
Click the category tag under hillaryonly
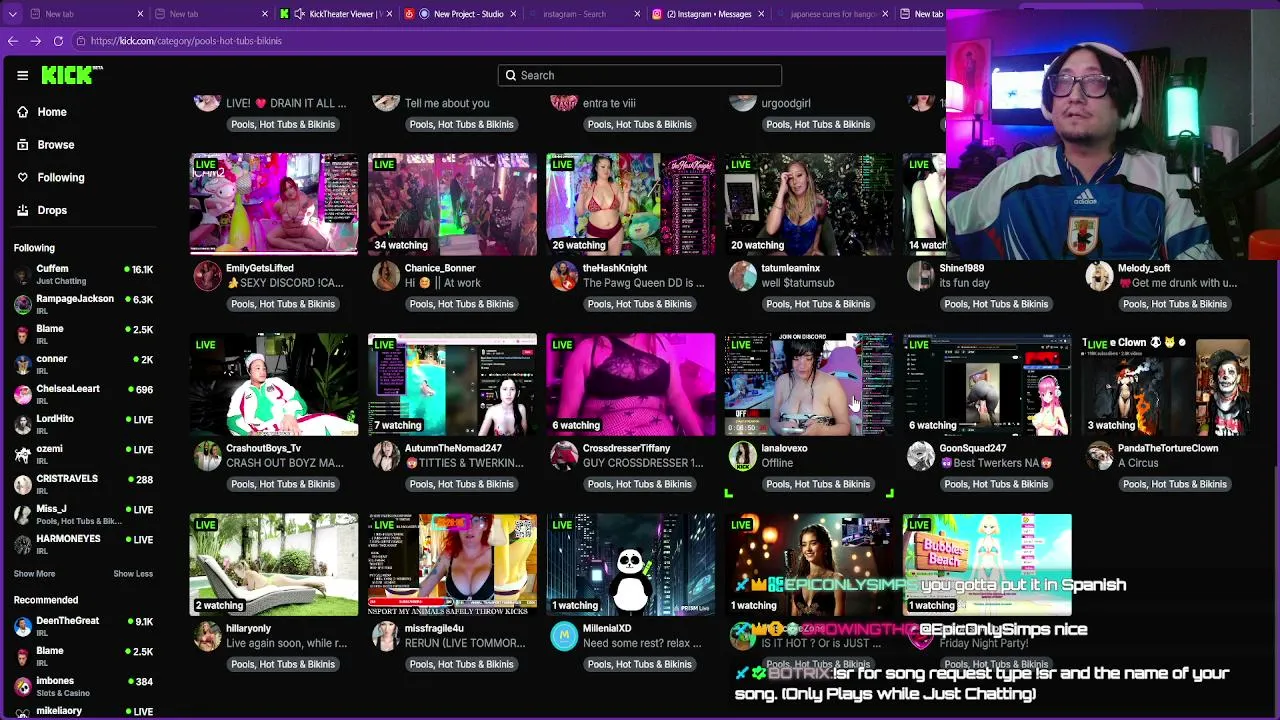pos(283,664)
